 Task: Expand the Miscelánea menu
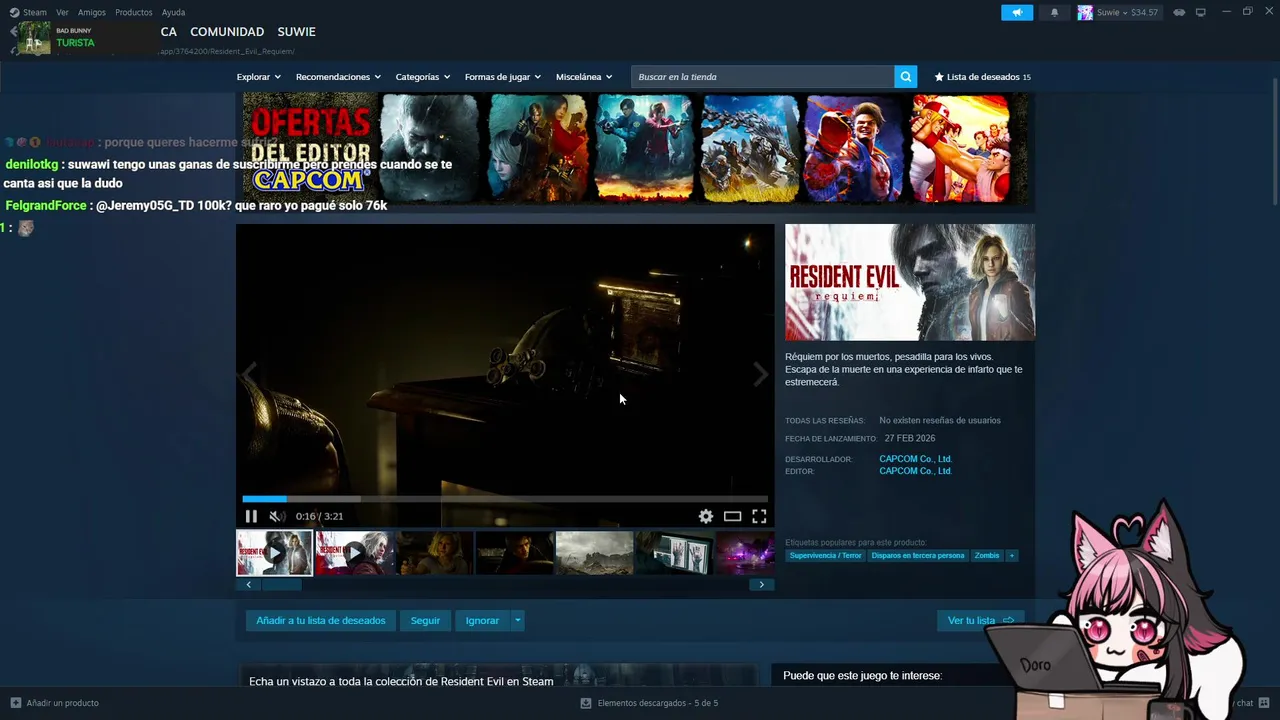point(584,77)
